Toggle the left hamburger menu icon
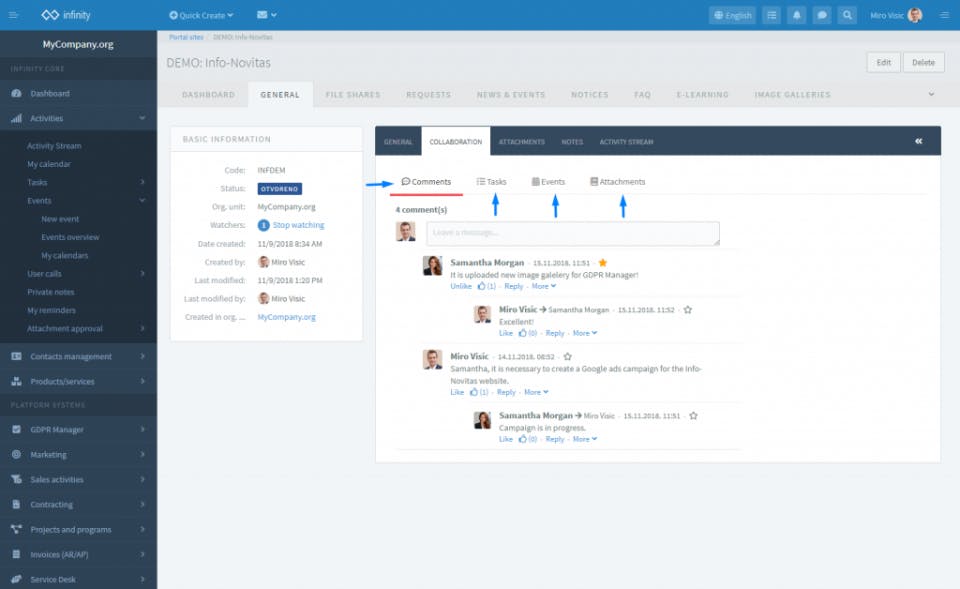The height and width of the screenshot is (589, 960). click(13, 15)
